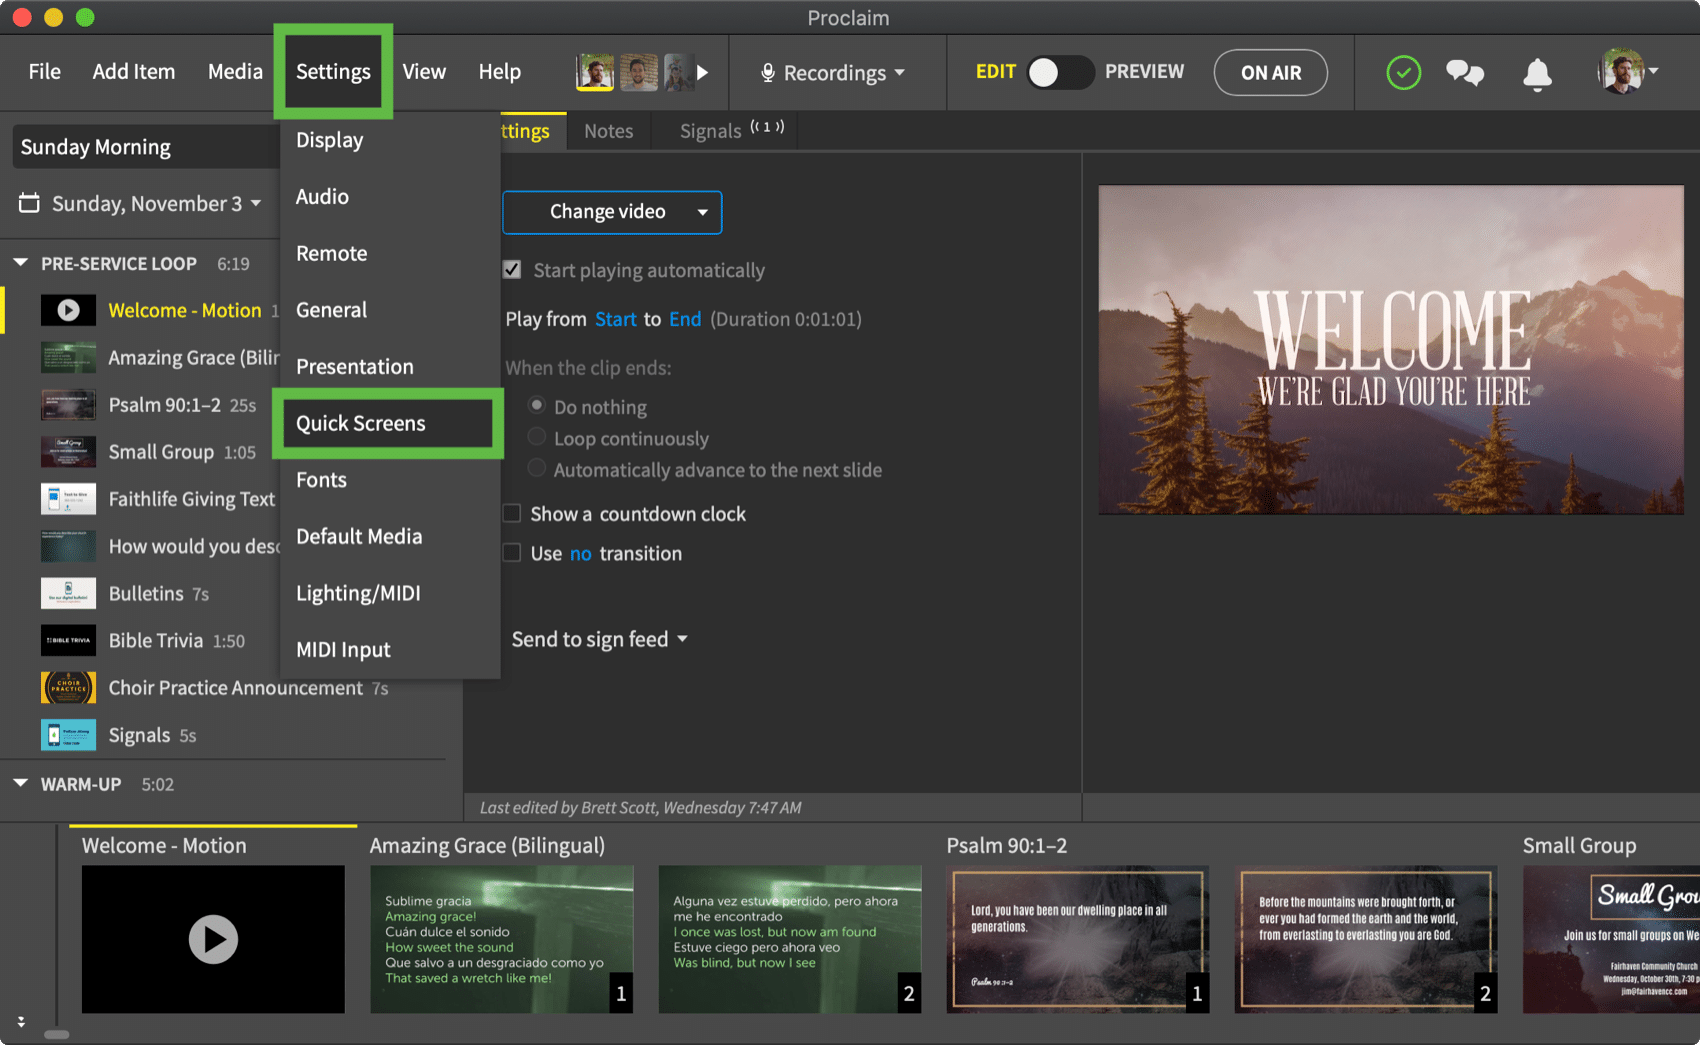Click the Psalm 90:1–2 item thumbnail icon
The width and height of the screenshot is (1700, 1045).
[68, 405]
